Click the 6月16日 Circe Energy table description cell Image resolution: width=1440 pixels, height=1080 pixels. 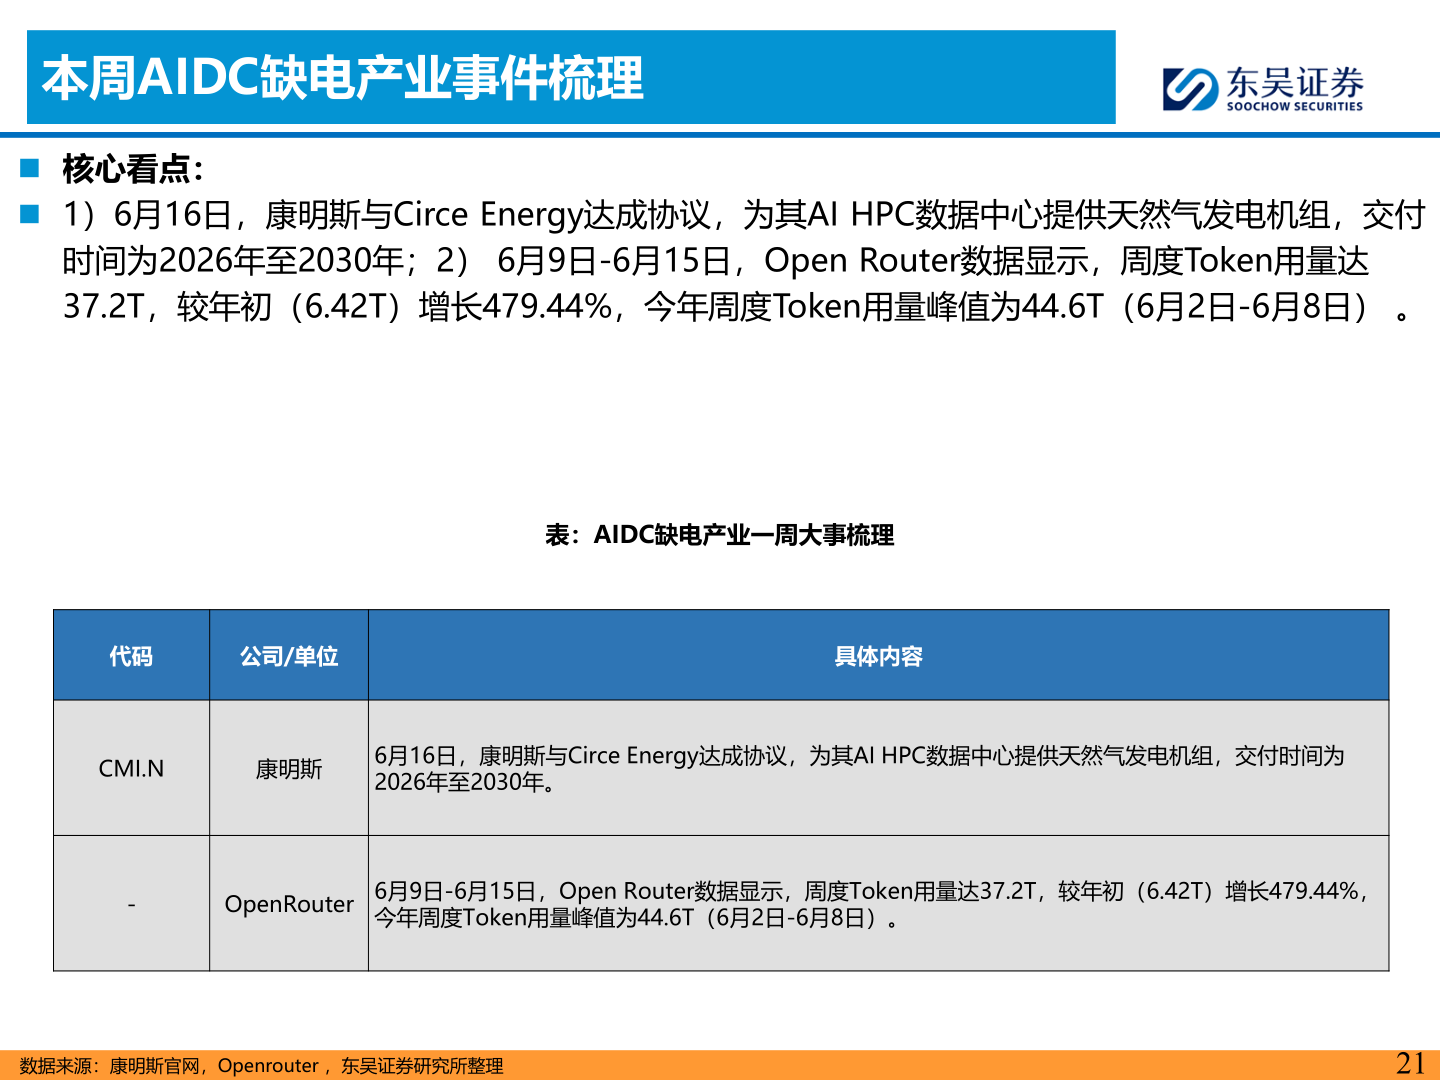pos(879,768)
